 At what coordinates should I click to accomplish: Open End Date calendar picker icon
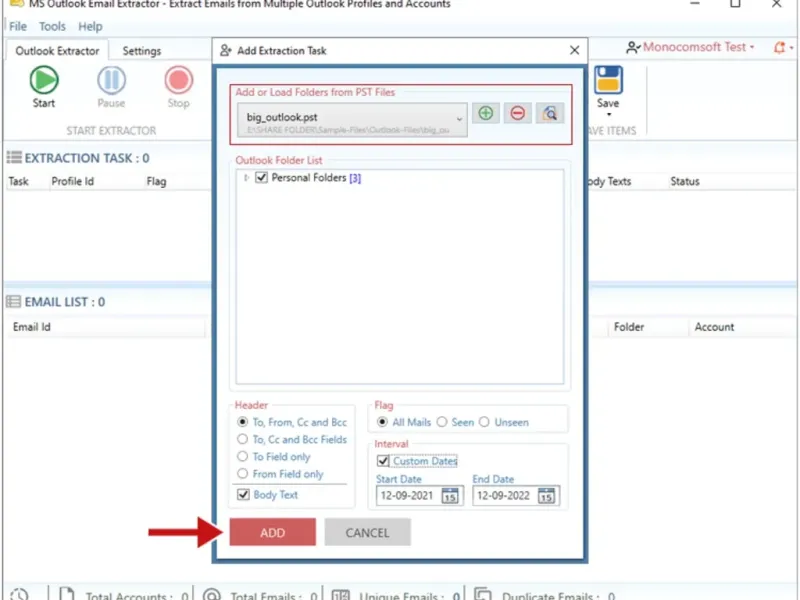[546, 495]
